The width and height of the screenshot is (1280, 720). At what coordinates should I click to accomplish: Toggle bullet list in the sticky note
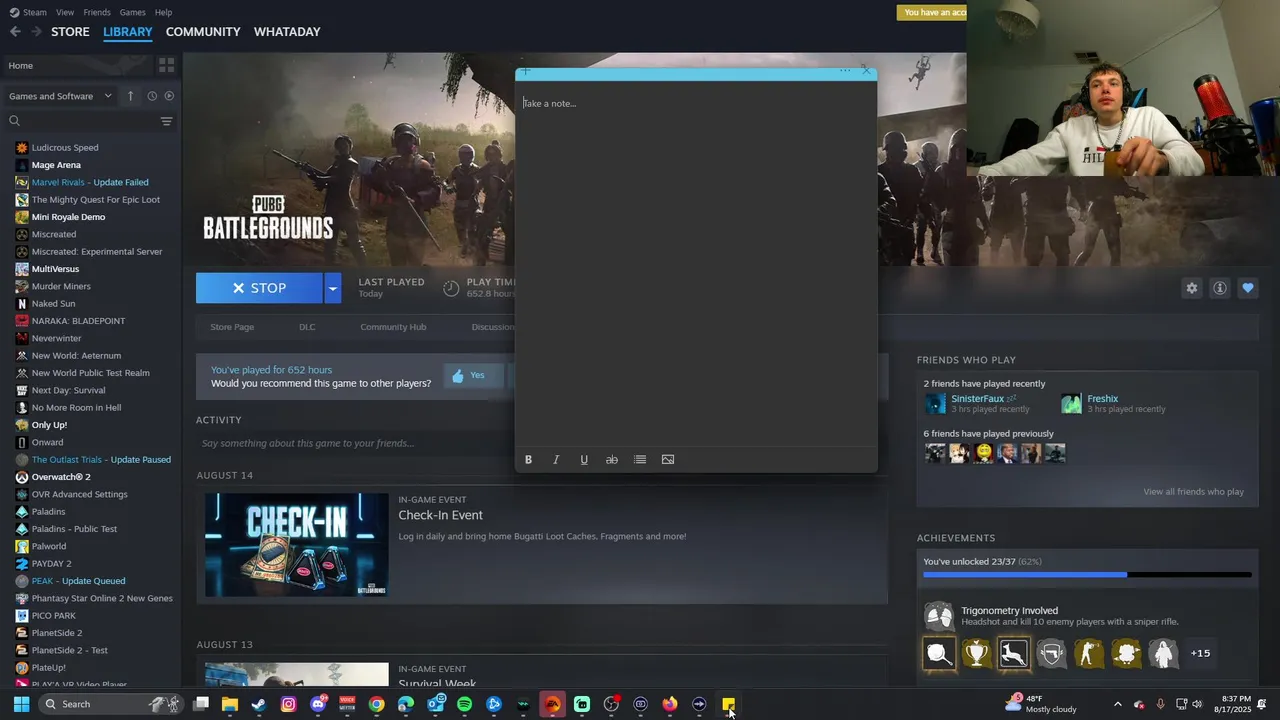tap(640, 460)
